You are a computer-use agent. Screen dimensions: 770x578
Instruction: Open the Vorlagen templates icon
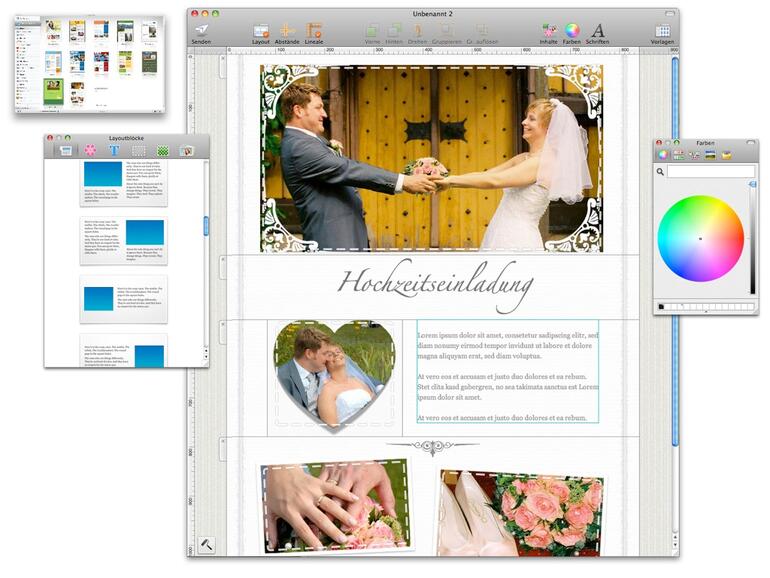click(662, 31)
